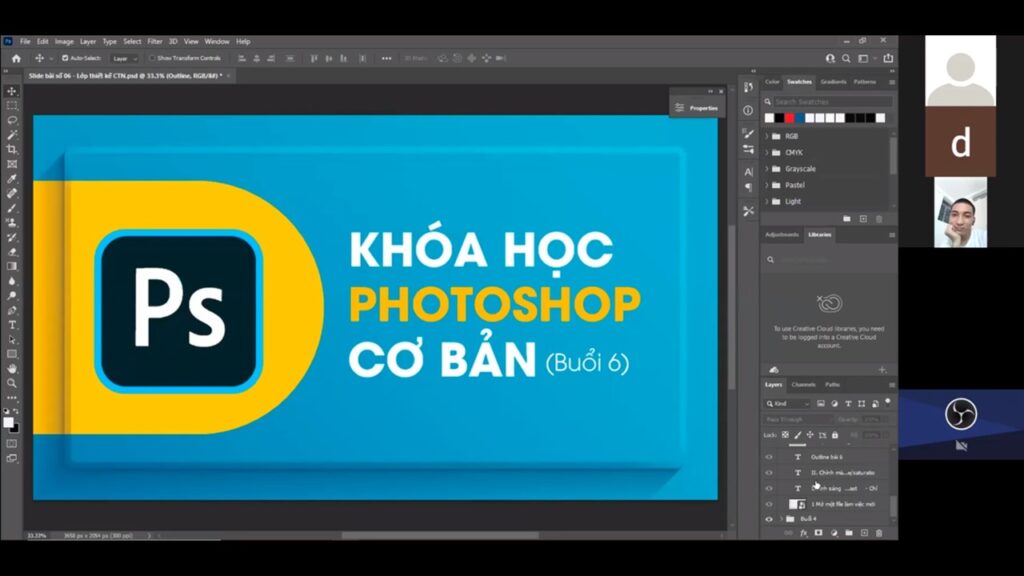Toggle the Auto-Select checkbox
The height and width of the screenshot is (576, 1024).
point(65,58)
